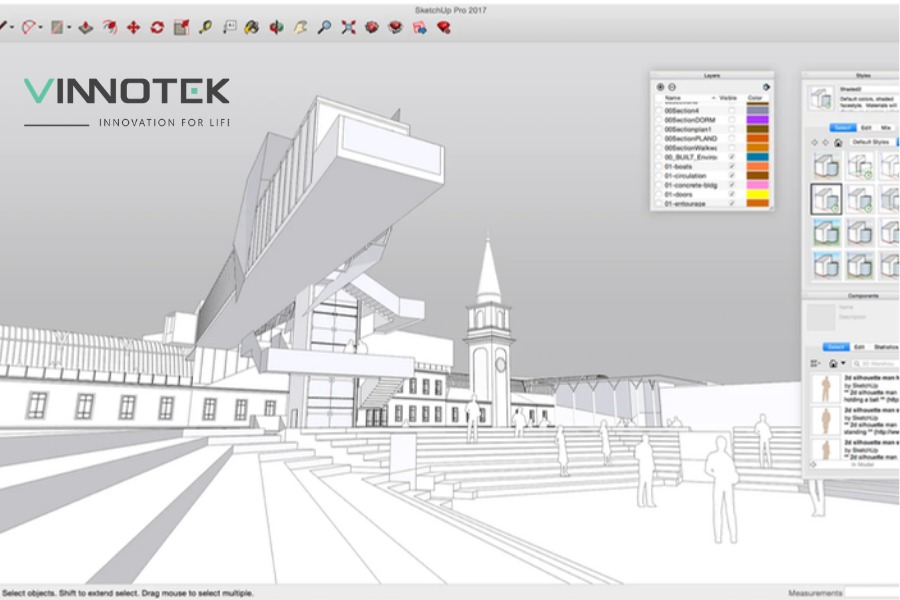Viewport: 900px width, 600px height.
Task: Click the Zoom Extents tool
Action: click(x=348, y=27)
